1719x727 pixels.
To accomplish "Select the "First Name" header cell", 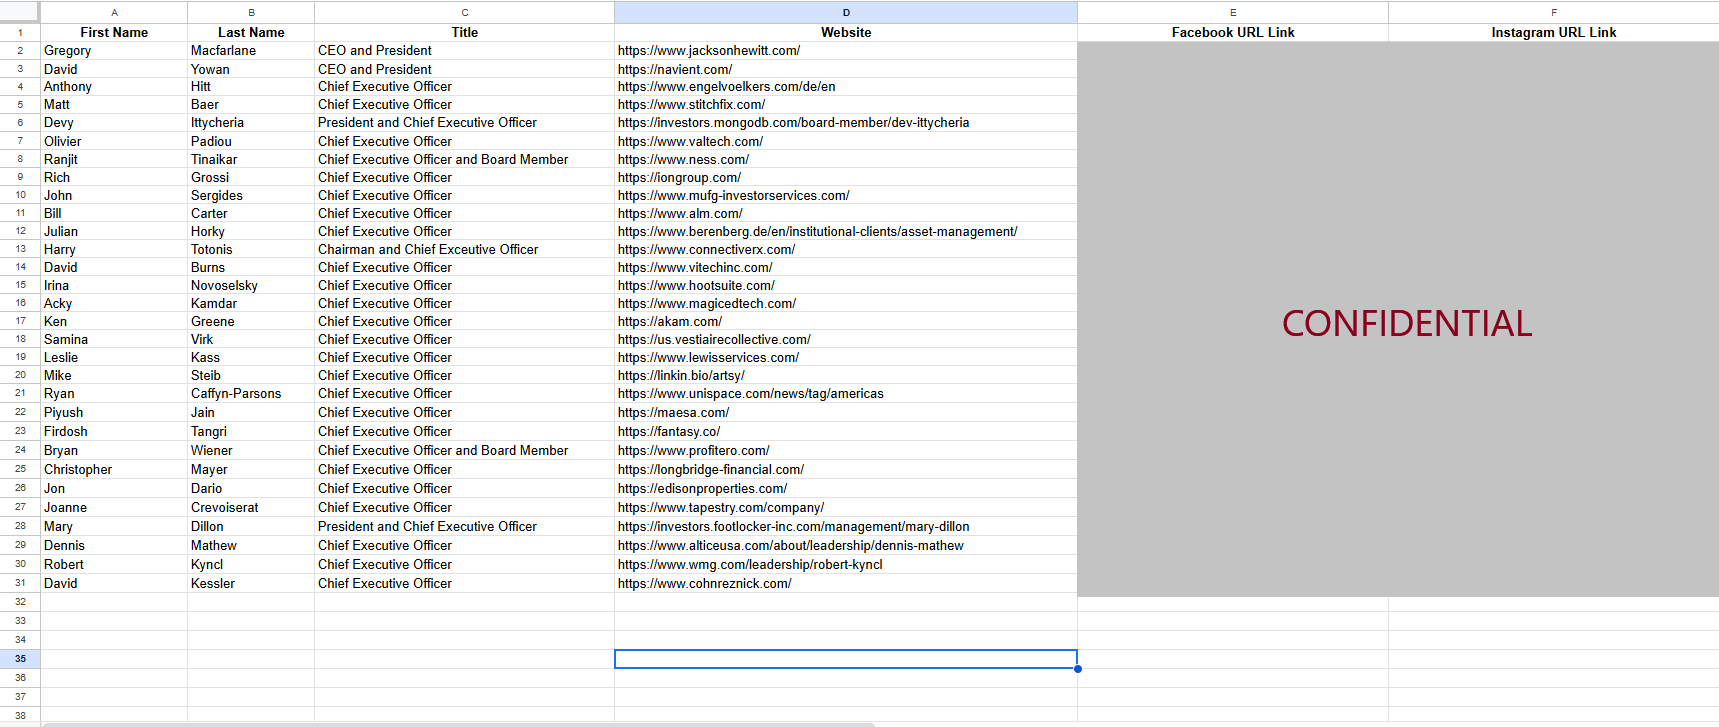I will 114,32.
